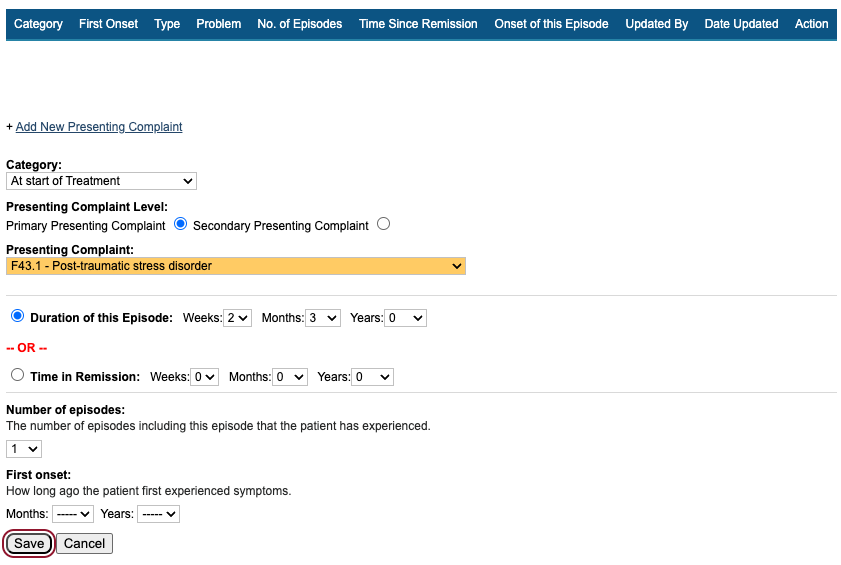Open Remission Weeks dropdown
Viewport: 841px width, 565px height.
205,377
